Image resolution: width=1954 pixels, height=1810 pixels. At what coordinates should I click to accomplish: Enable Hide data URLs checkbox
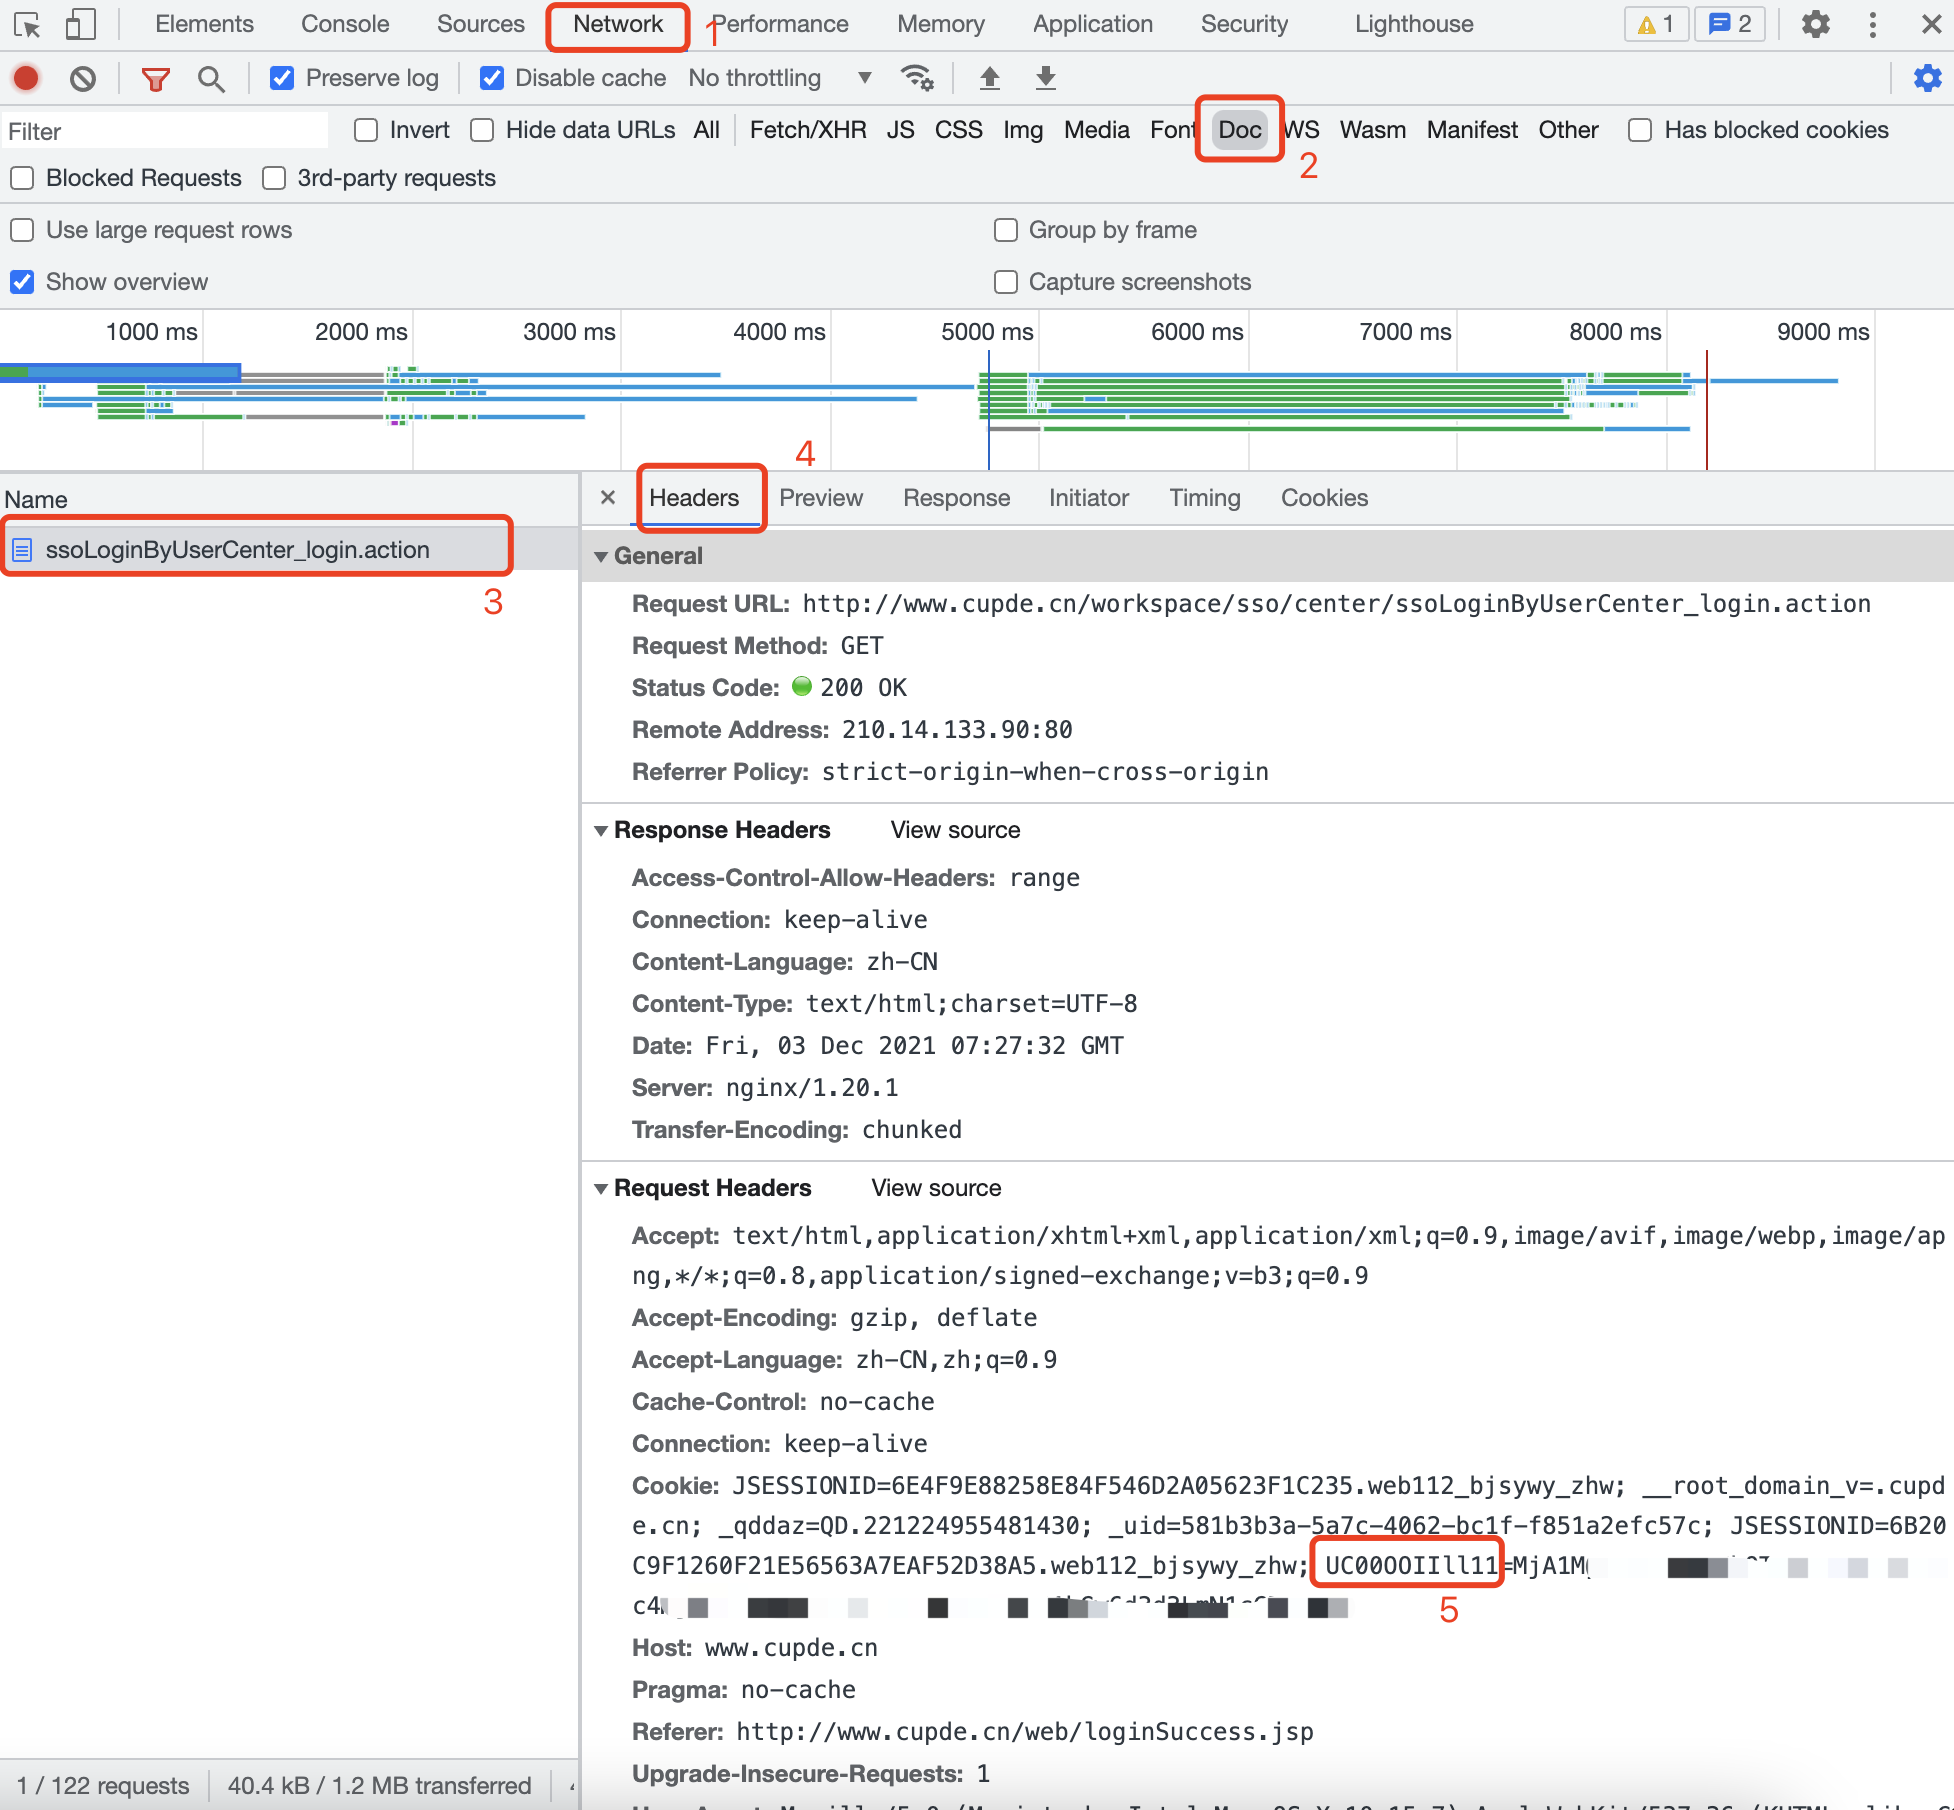pos(482,130)
